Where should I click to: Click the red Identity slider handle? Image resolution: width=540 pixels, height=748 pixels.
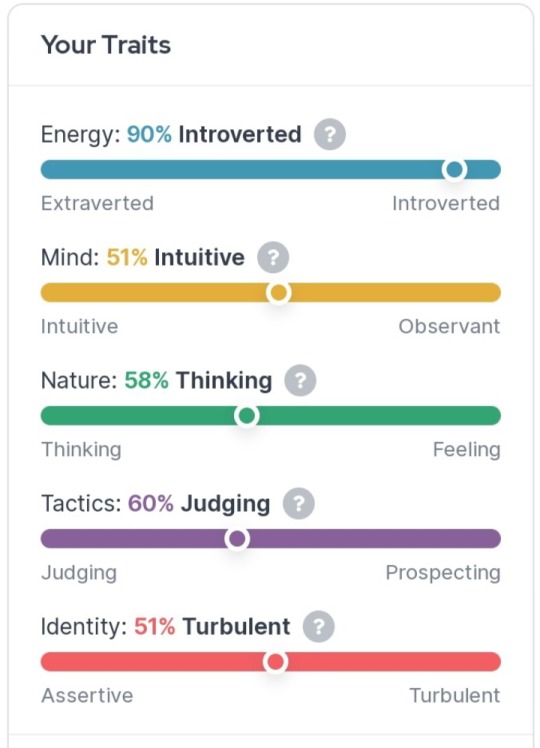click(275, 662)
